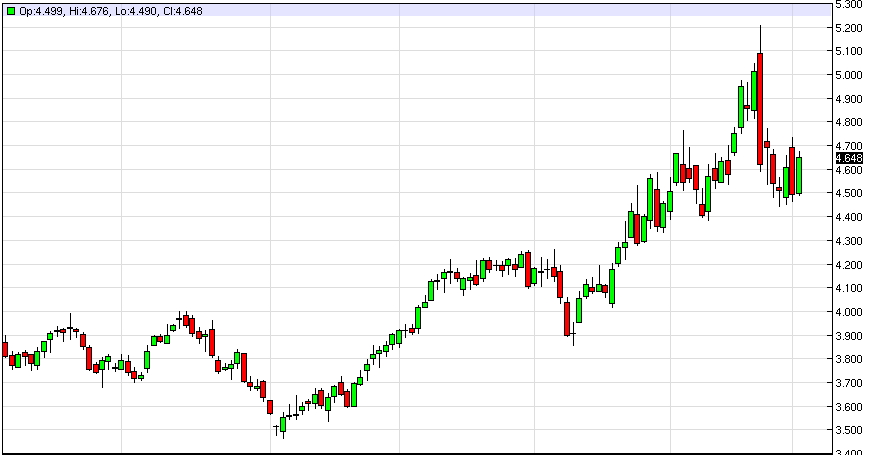Select the Op:4.499 open price text
This screenshot has height=455, width=875.
tap(41, 11)
